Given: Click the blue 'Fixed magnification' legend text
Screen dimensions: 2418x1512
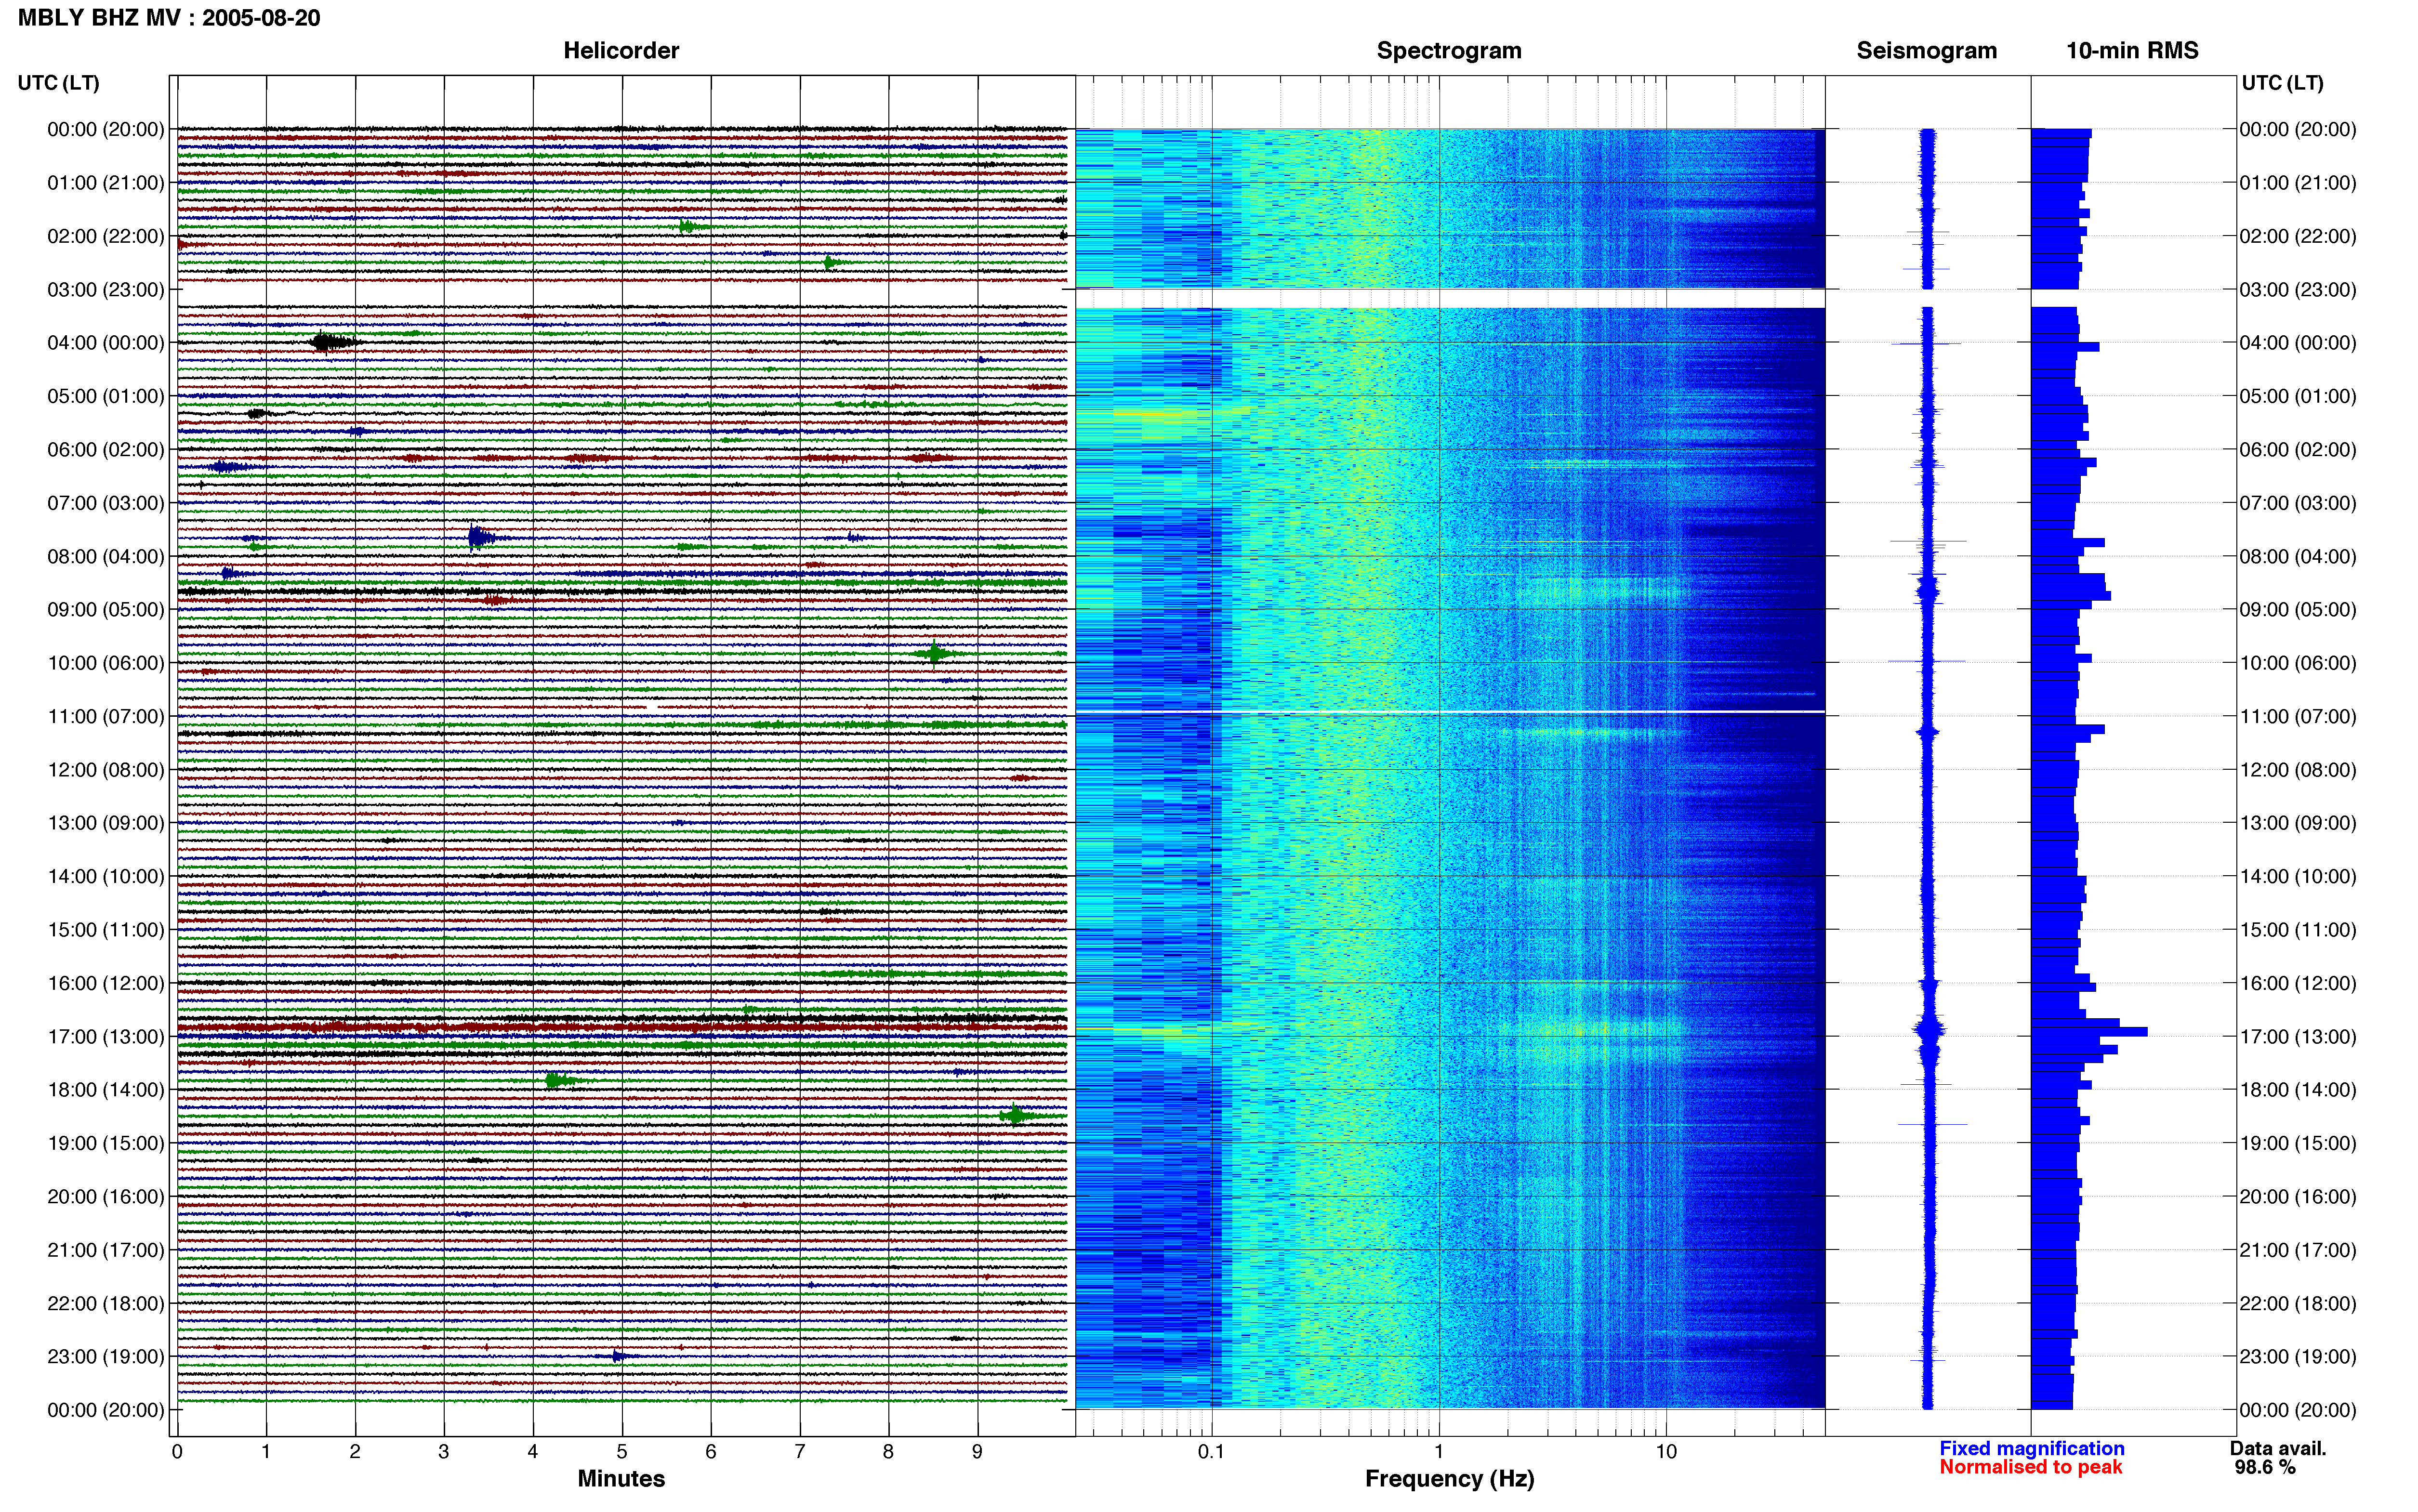Looking at the screenshot, I should pyautogui.click(x=2032, y=1448).
